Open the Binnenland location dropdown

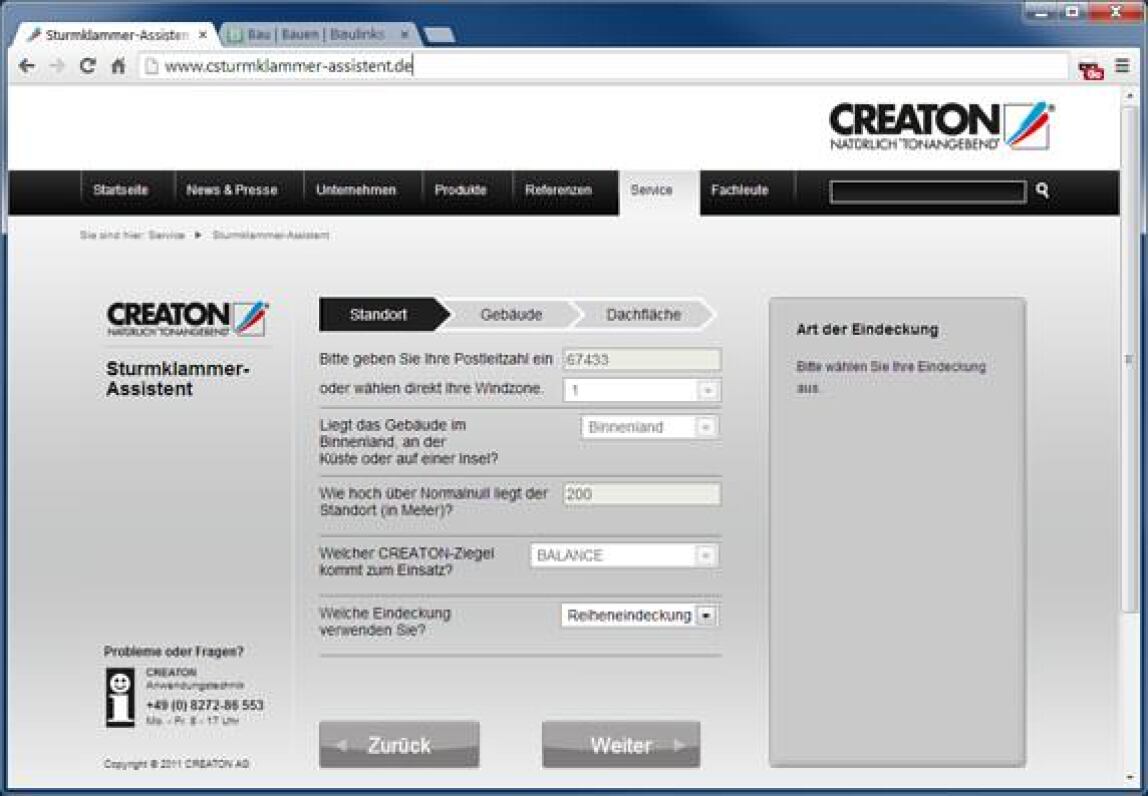[649, 427]
